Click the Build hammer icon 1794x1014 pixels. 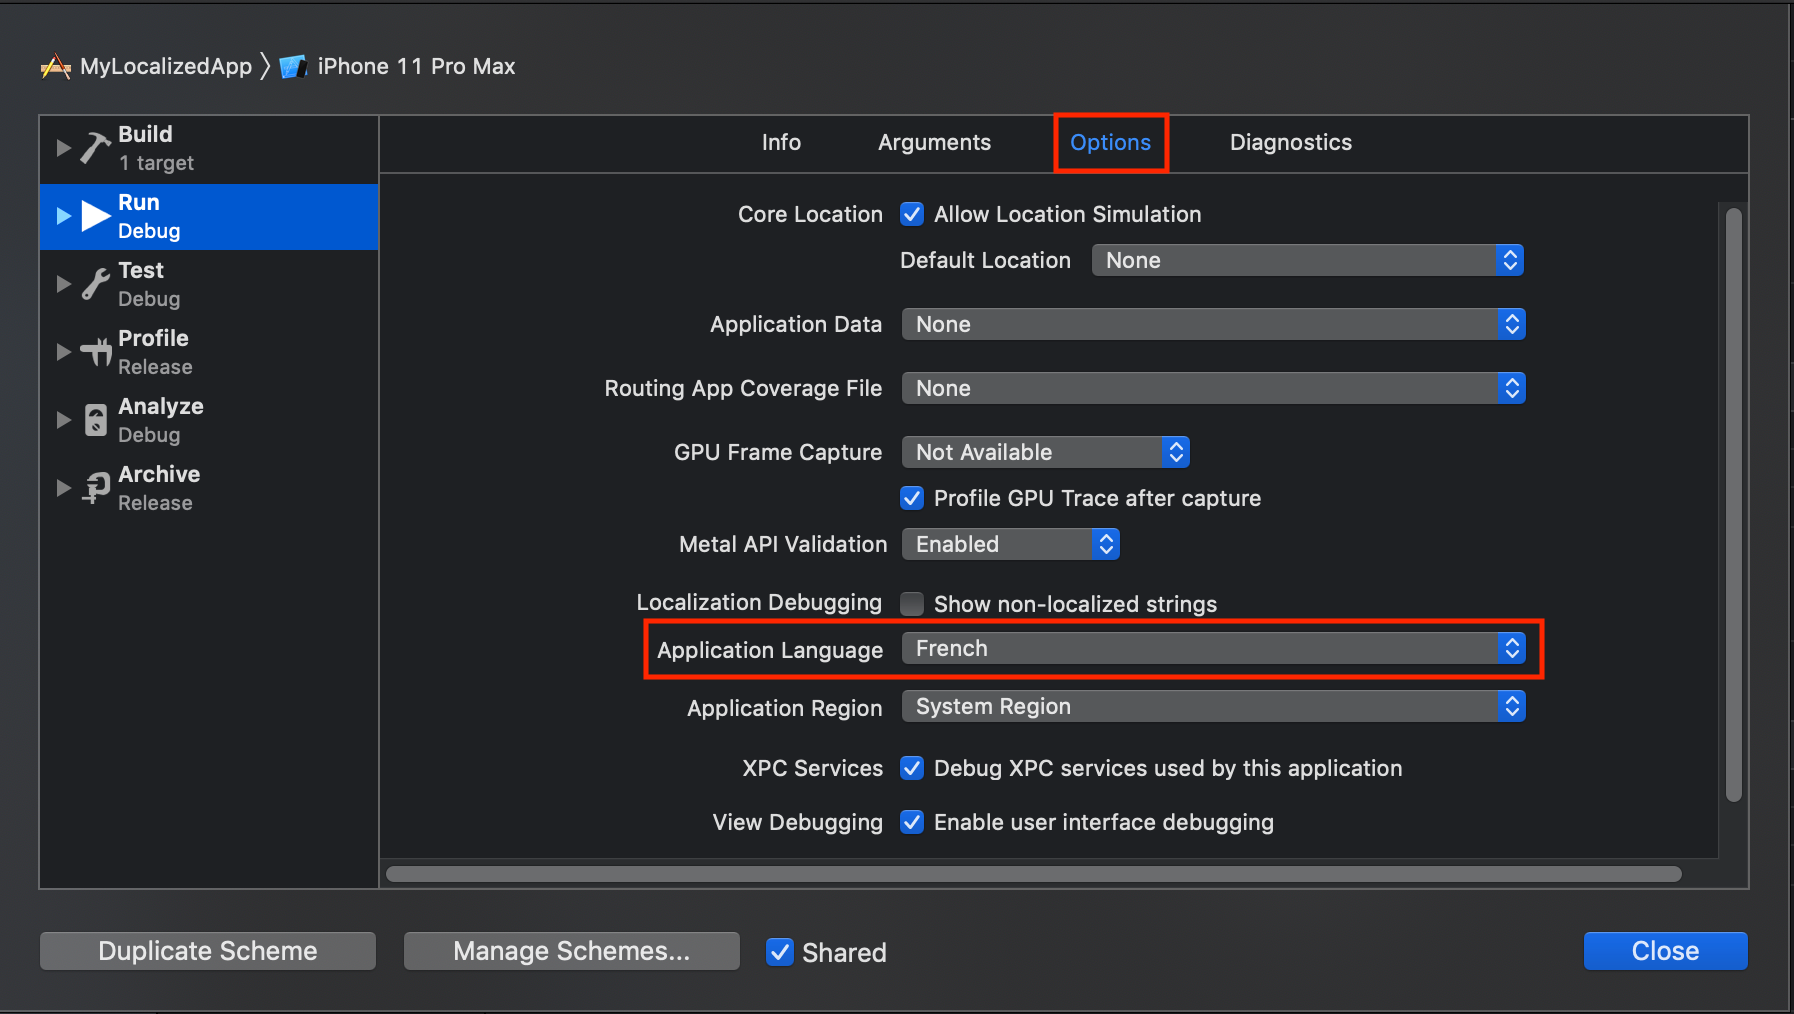[x=95, y=148]
